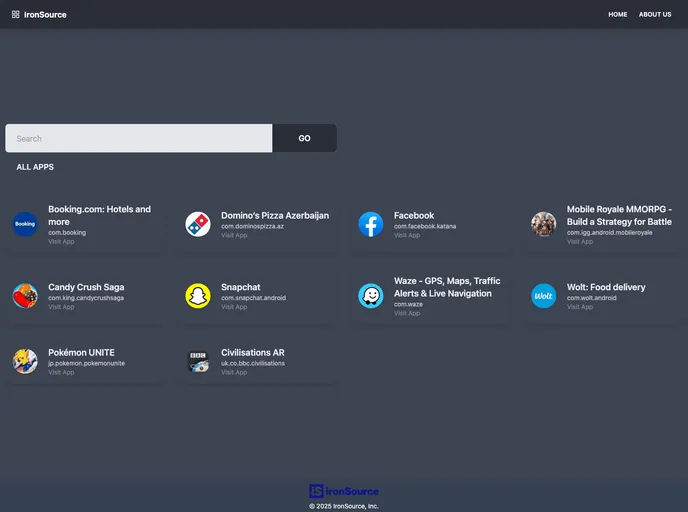Select the 'Pokémon UNITE' title

tap(81, 352)
